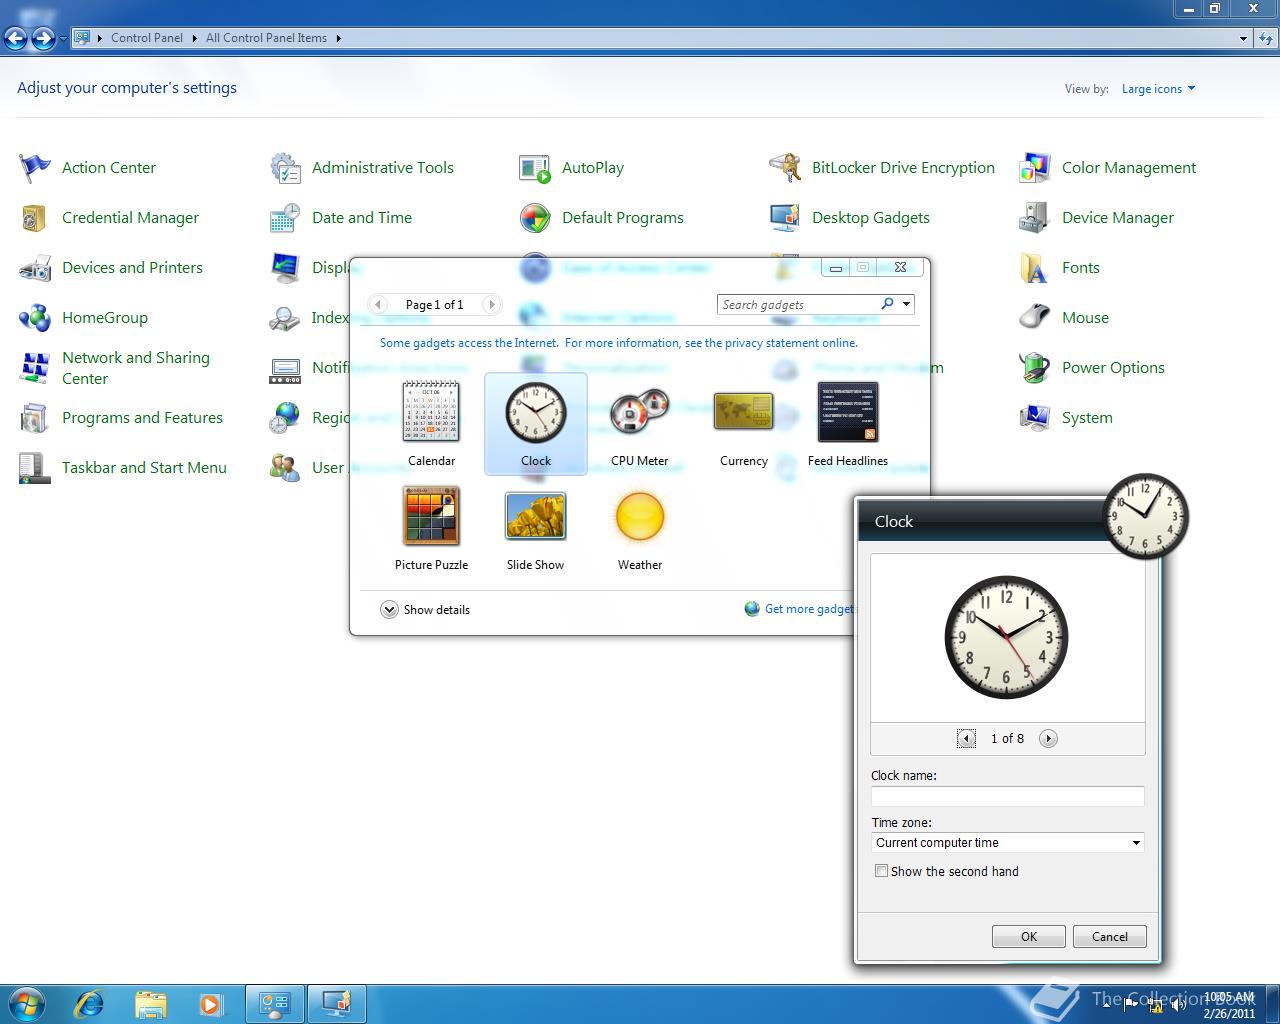Image resolution: width=1280 pixels, height=1024 pixels.
Task: Go forward with navigation arrow
Action: pos(43,39)
